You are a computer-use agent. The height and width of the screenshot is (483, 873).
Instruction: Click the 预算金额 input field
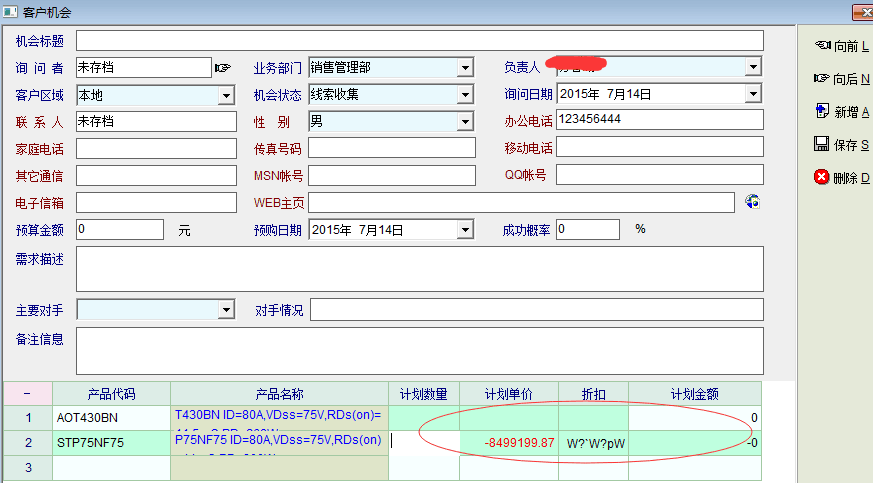click(120, 230)
